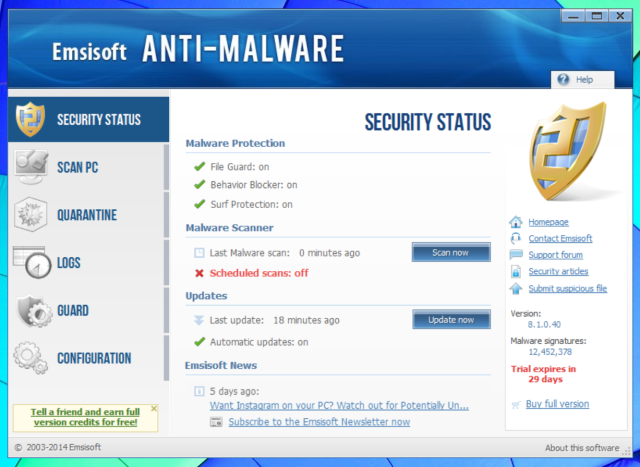Open Submit suspicious file link

[567, 289]
